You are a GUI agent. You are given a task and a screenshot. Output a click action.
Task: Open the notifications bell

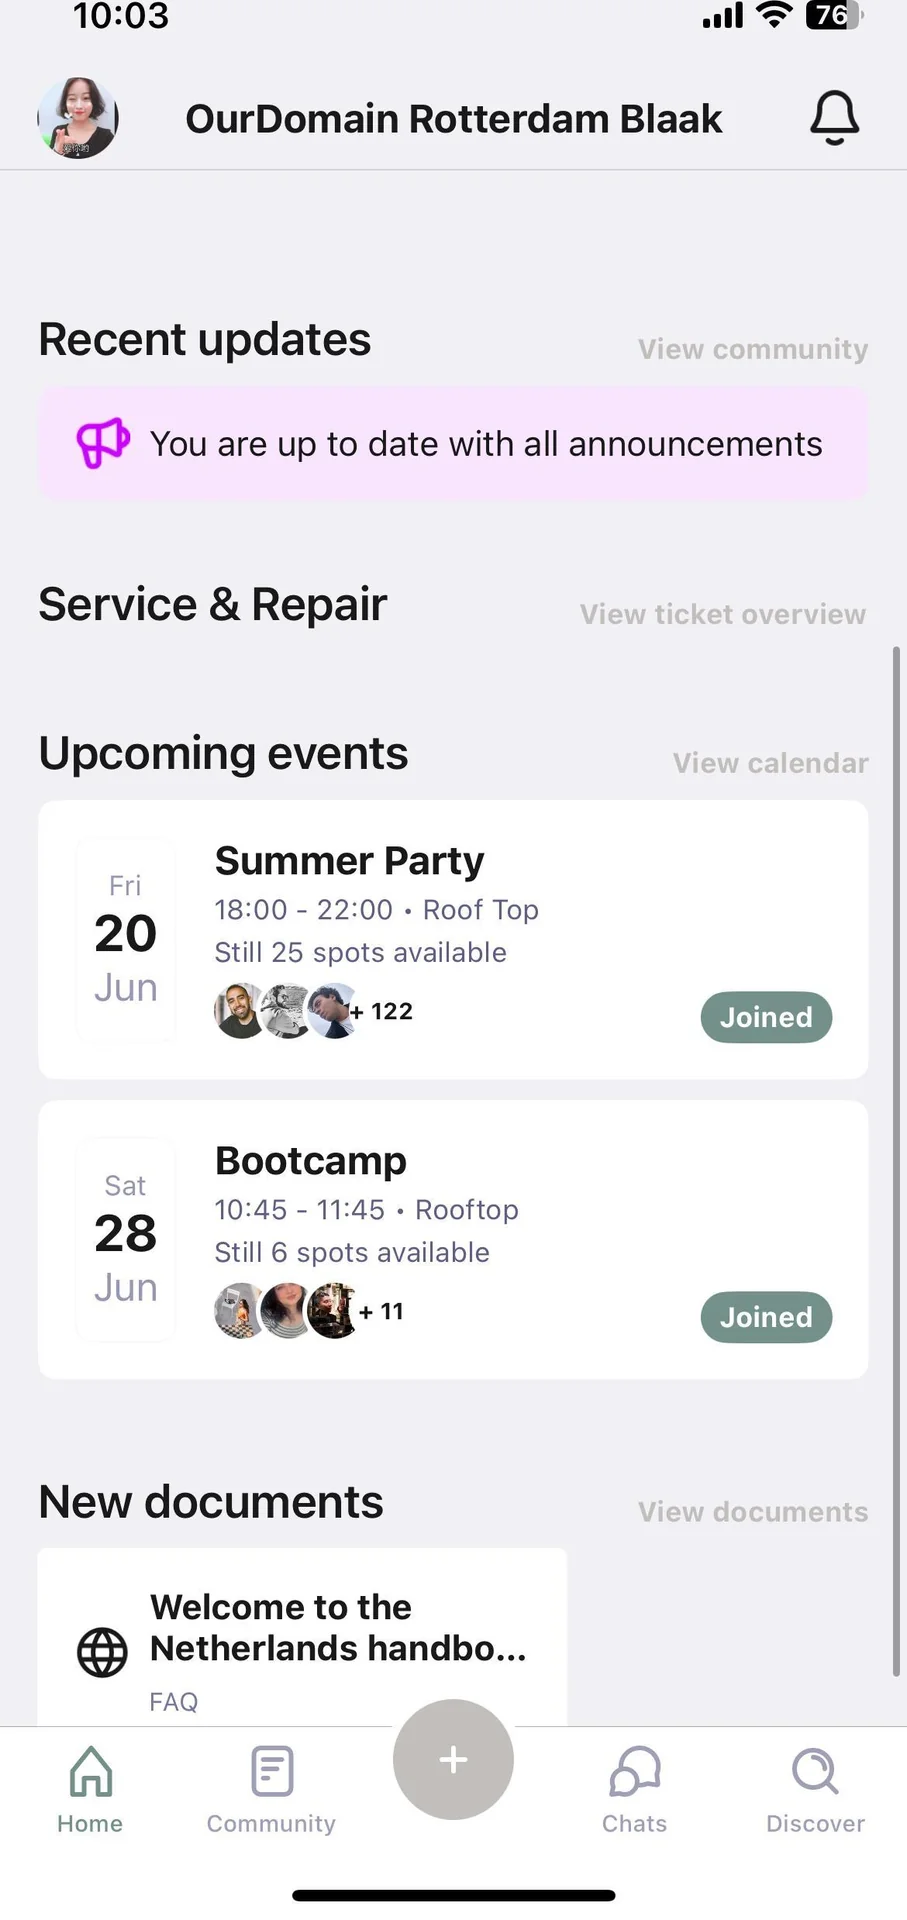(x=834, y=118)
